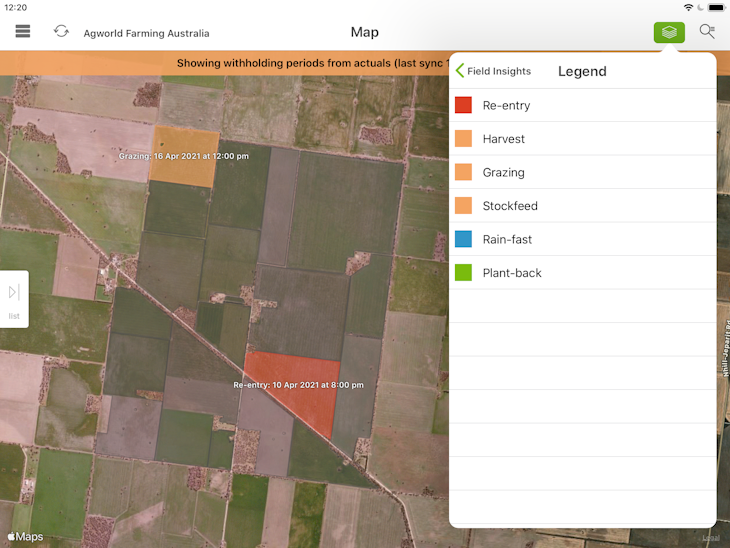Click the red Re-entry color swatch
Screen dimensions: 730x548
coord(463,105)
